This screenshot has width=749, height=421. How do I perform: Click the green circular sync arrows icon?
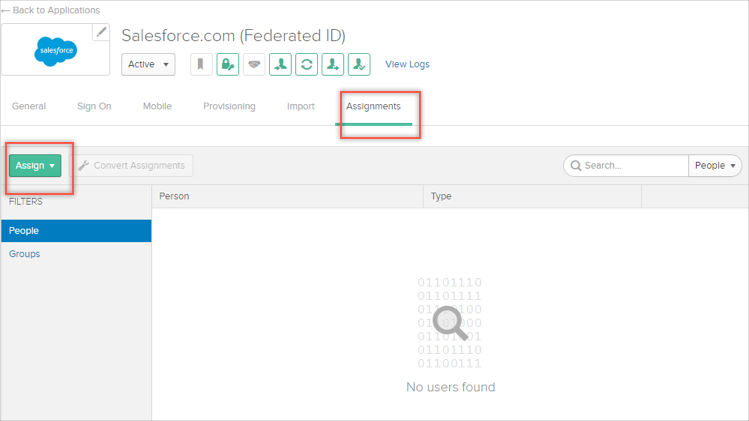[307, 64]
